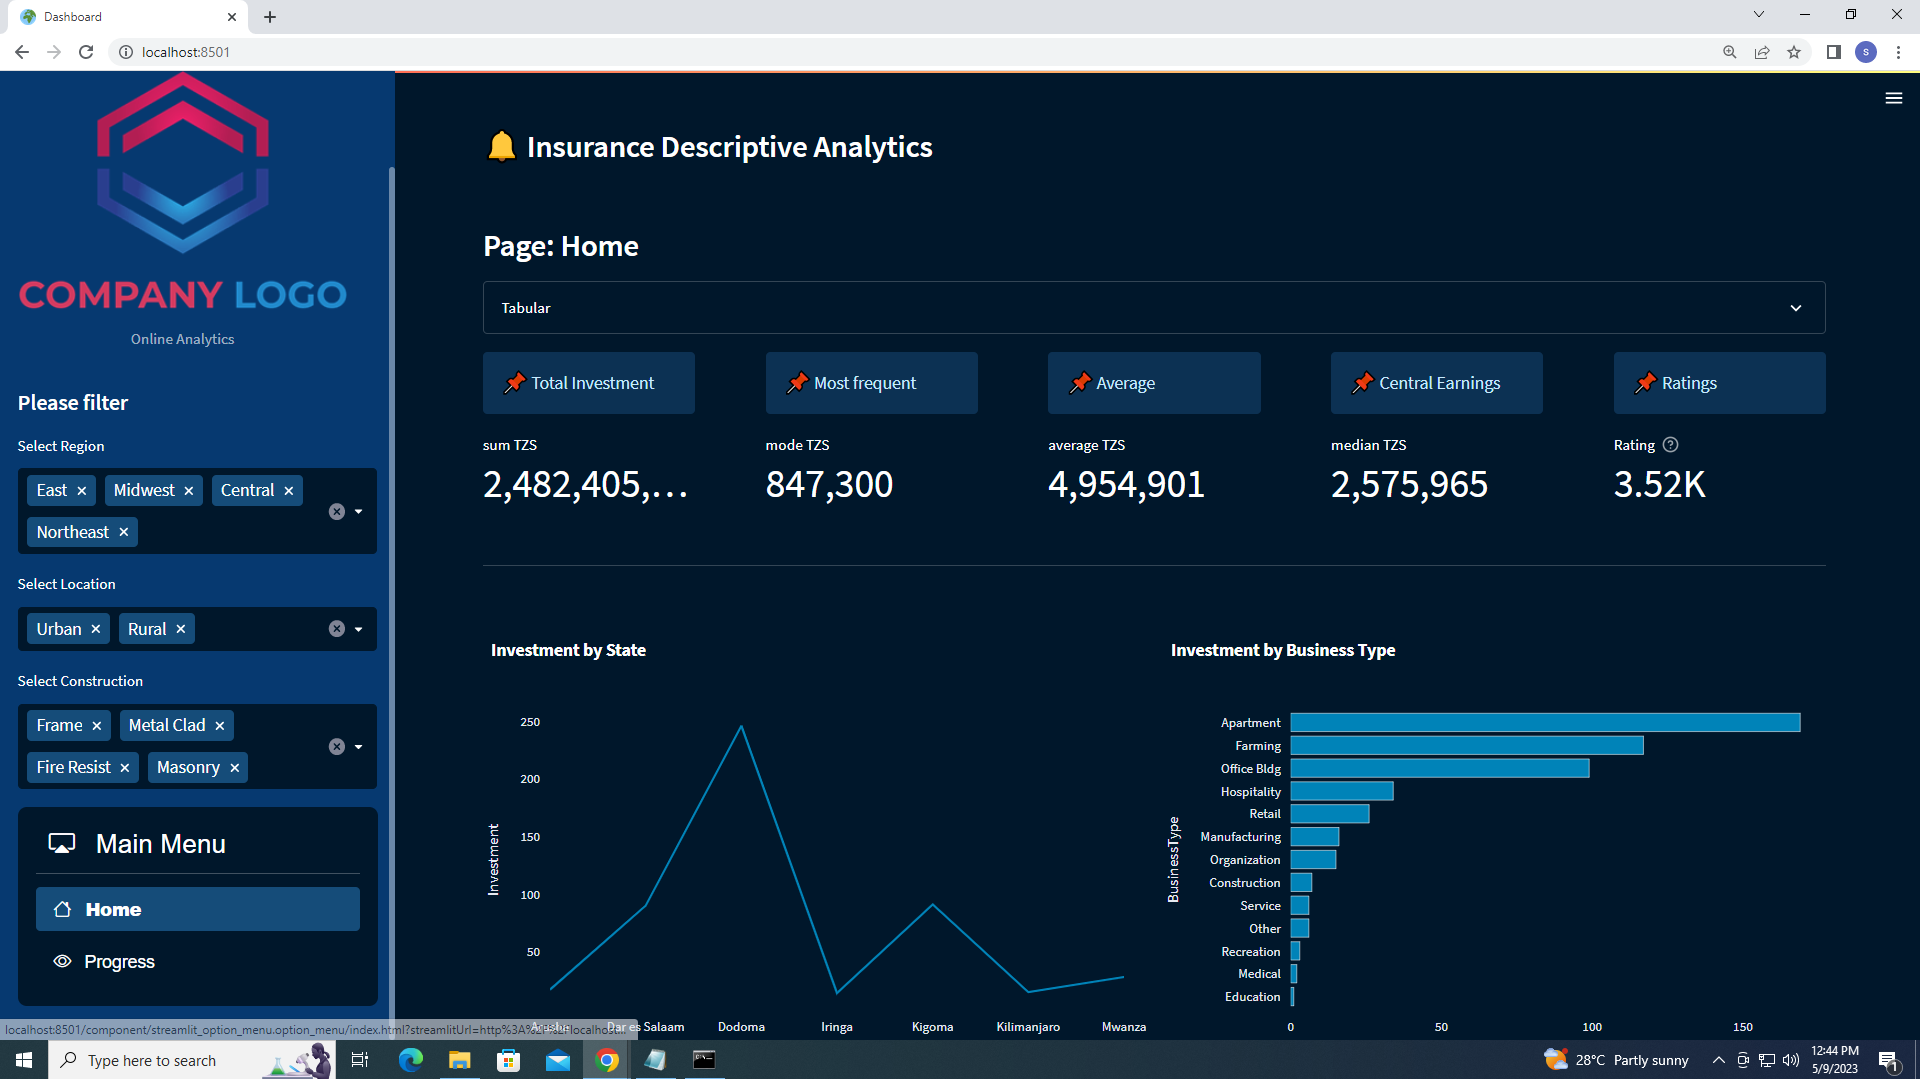Open the Rating help tooltip question-mark icon
The image size is (1920, 1079).
(x=1671, y=444)
